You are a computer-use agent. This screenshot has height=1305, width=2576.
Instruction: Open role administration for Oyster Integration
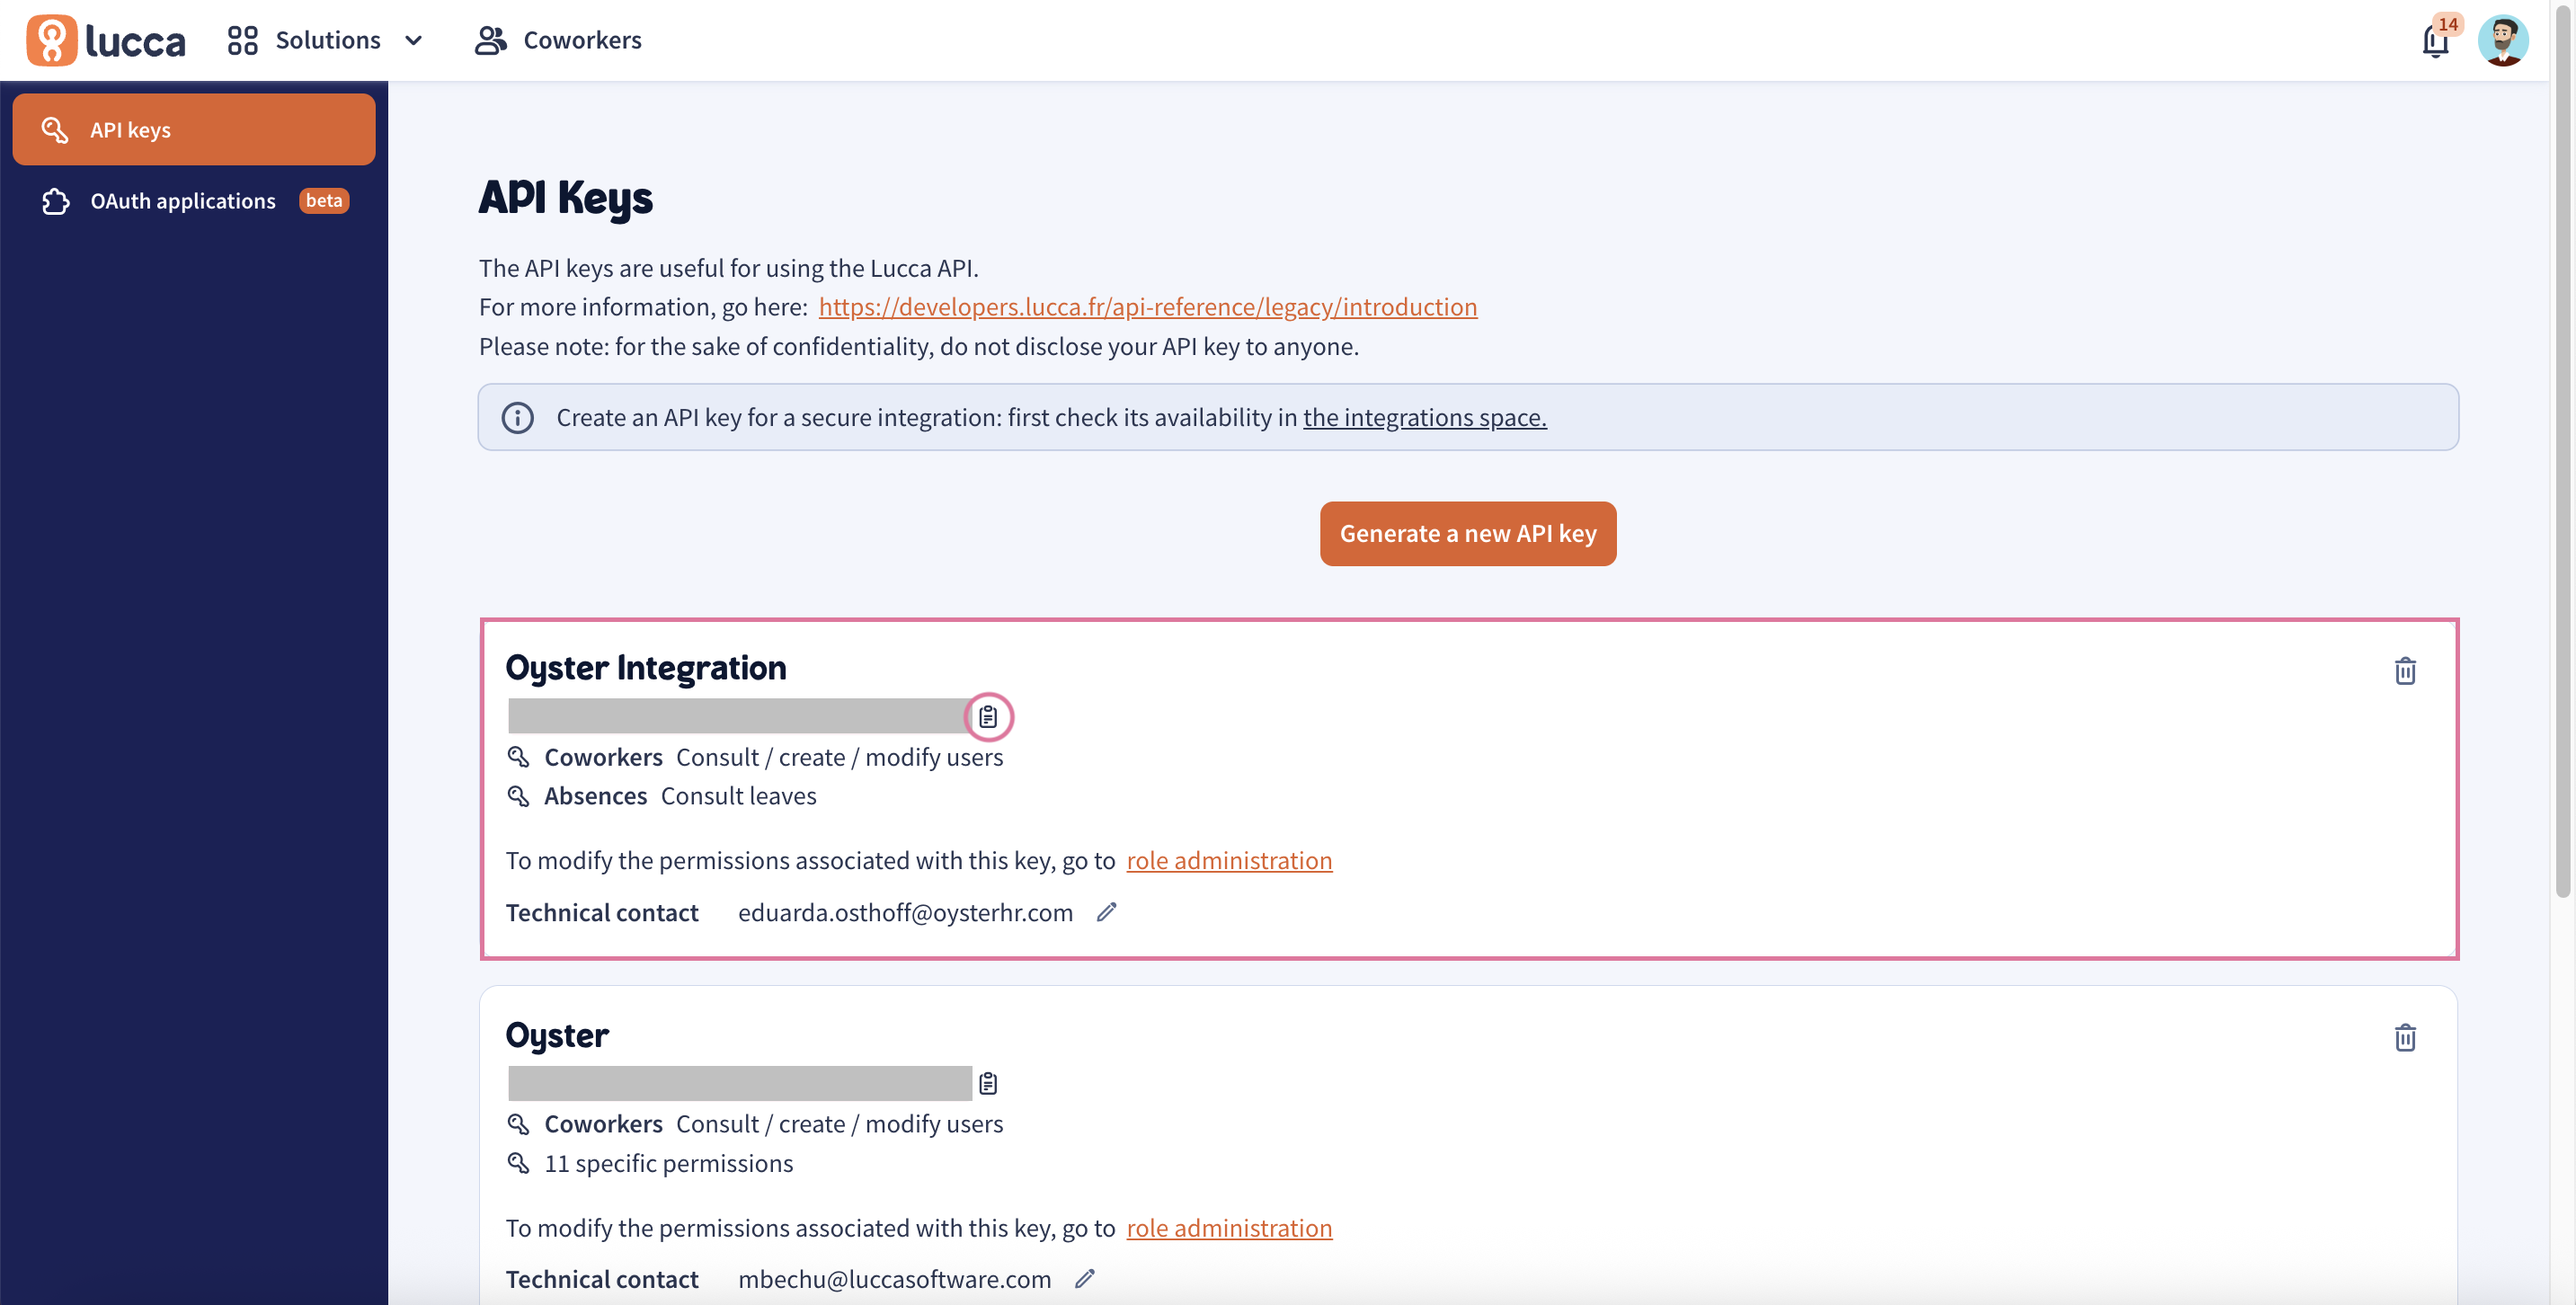pyautogui.click(x=1229, y=860)
